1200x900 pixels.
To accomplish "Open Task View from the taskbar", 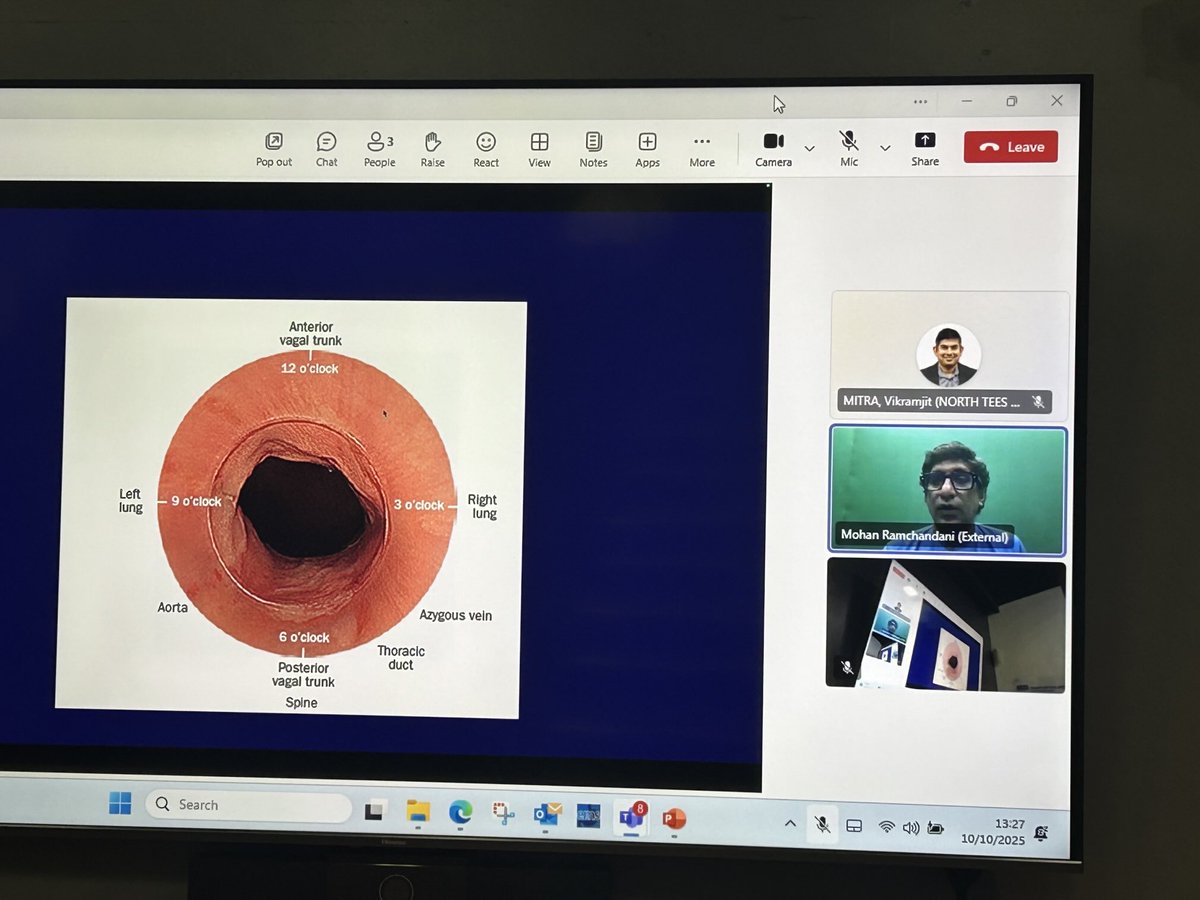I will [x=376, y=810].
